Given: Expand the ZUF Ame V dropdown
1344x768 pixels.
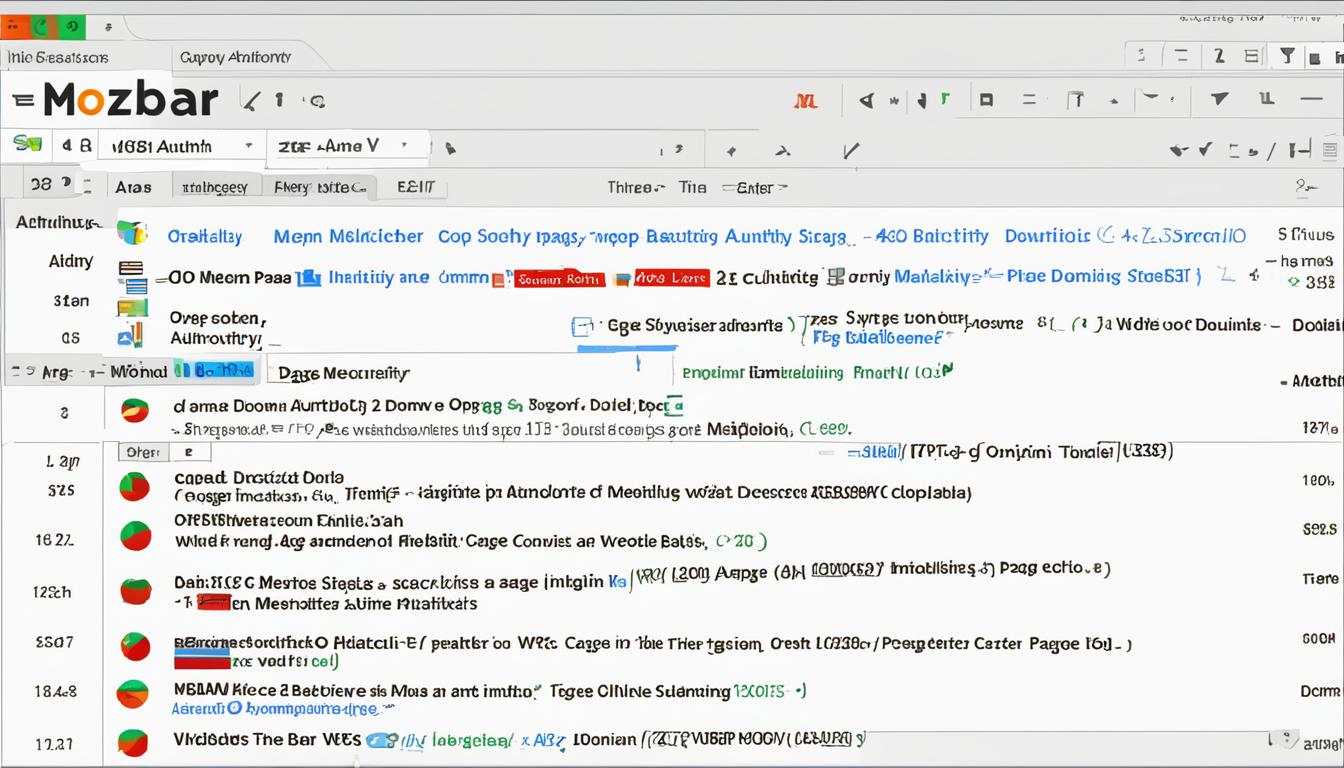Looking at the screenshot, I should coord(345,146).
